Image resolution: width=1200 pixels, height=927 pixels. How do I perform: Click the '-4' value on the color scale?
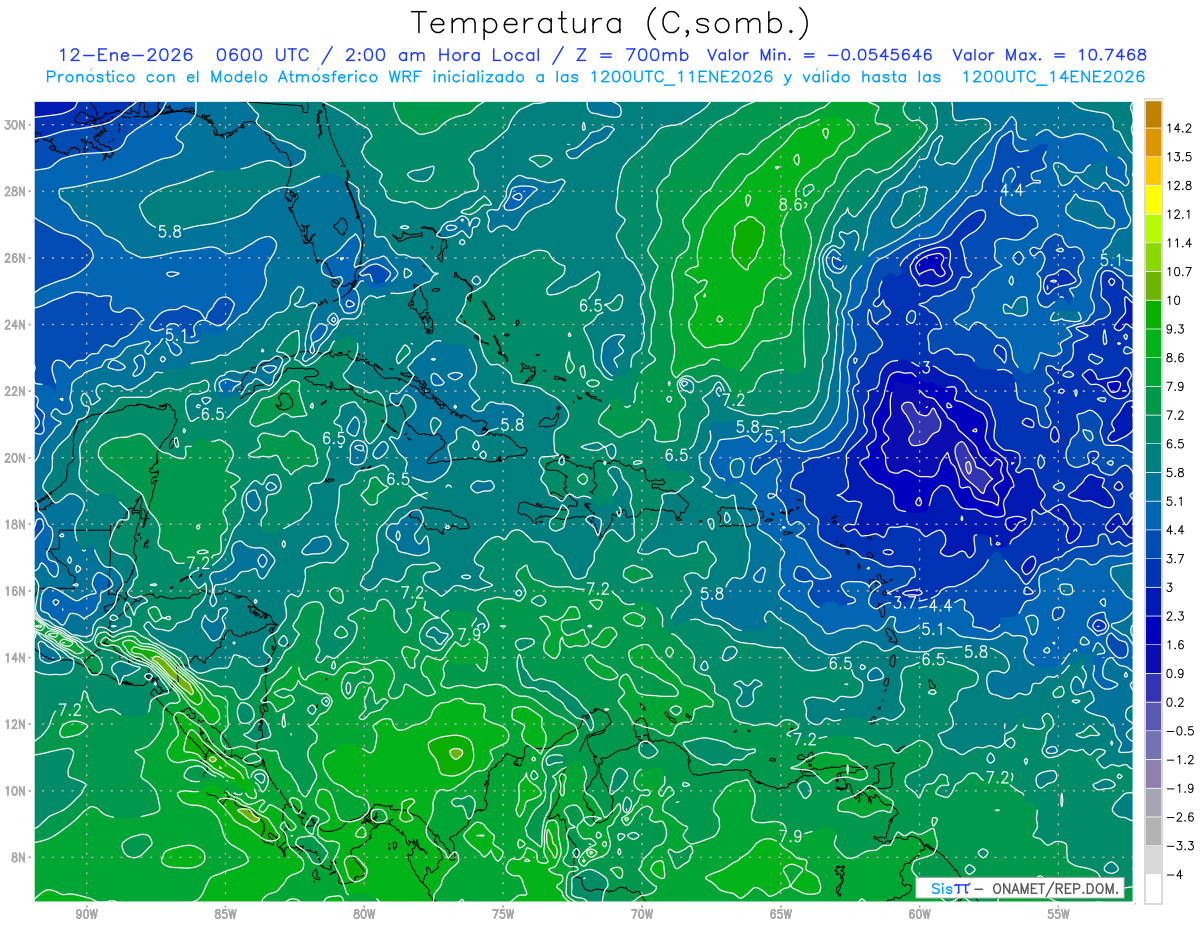(1175, 874)
